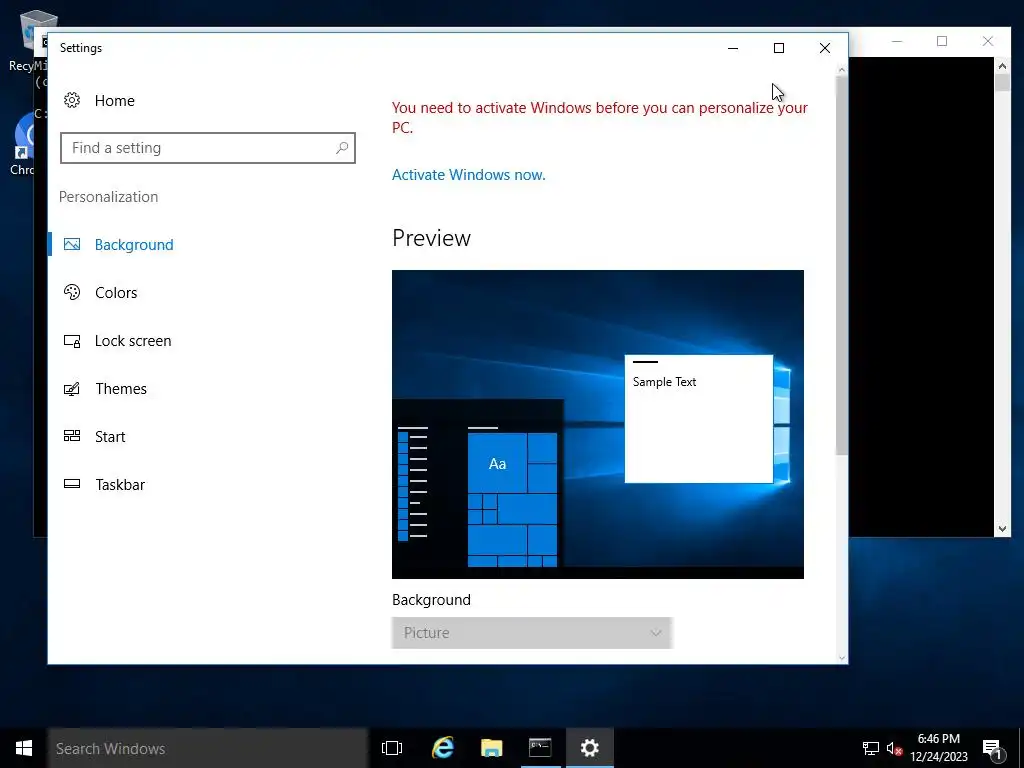Viewport: 1024px width, 768px height.
Task: Go to Colors settings page
Action: [x=116, y=293]
